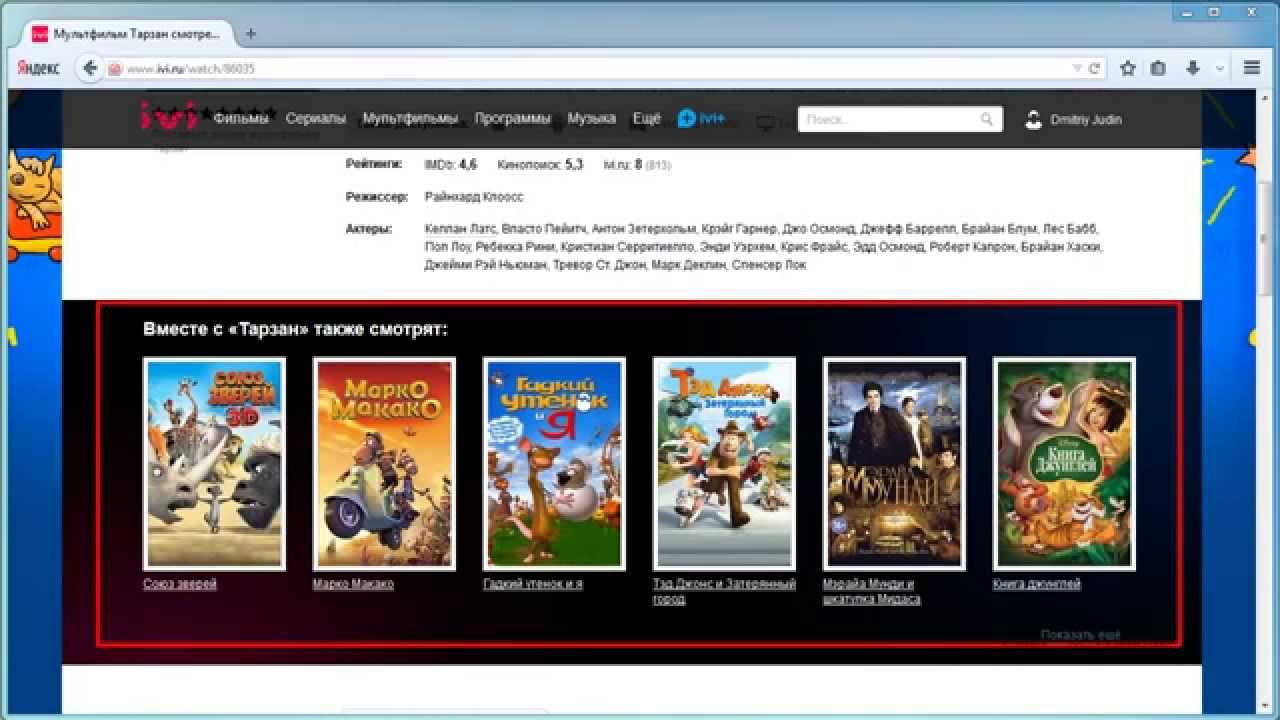Open a new browser tab
Viewport: 1280px width, 720px height.
tap(251, 33)
